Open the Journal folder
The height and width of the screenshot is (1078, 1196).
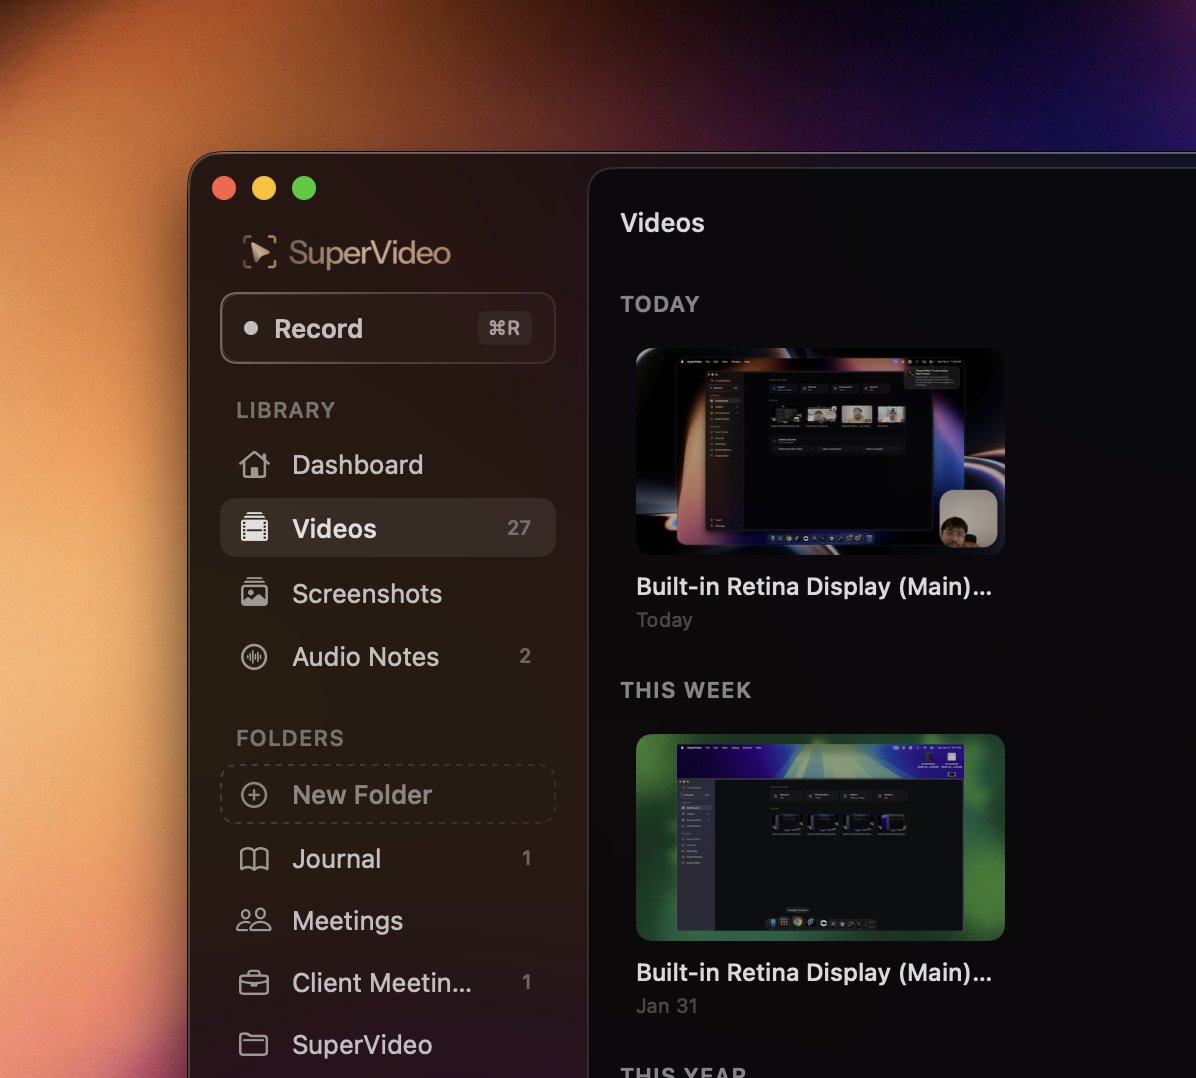coord(387,859)
